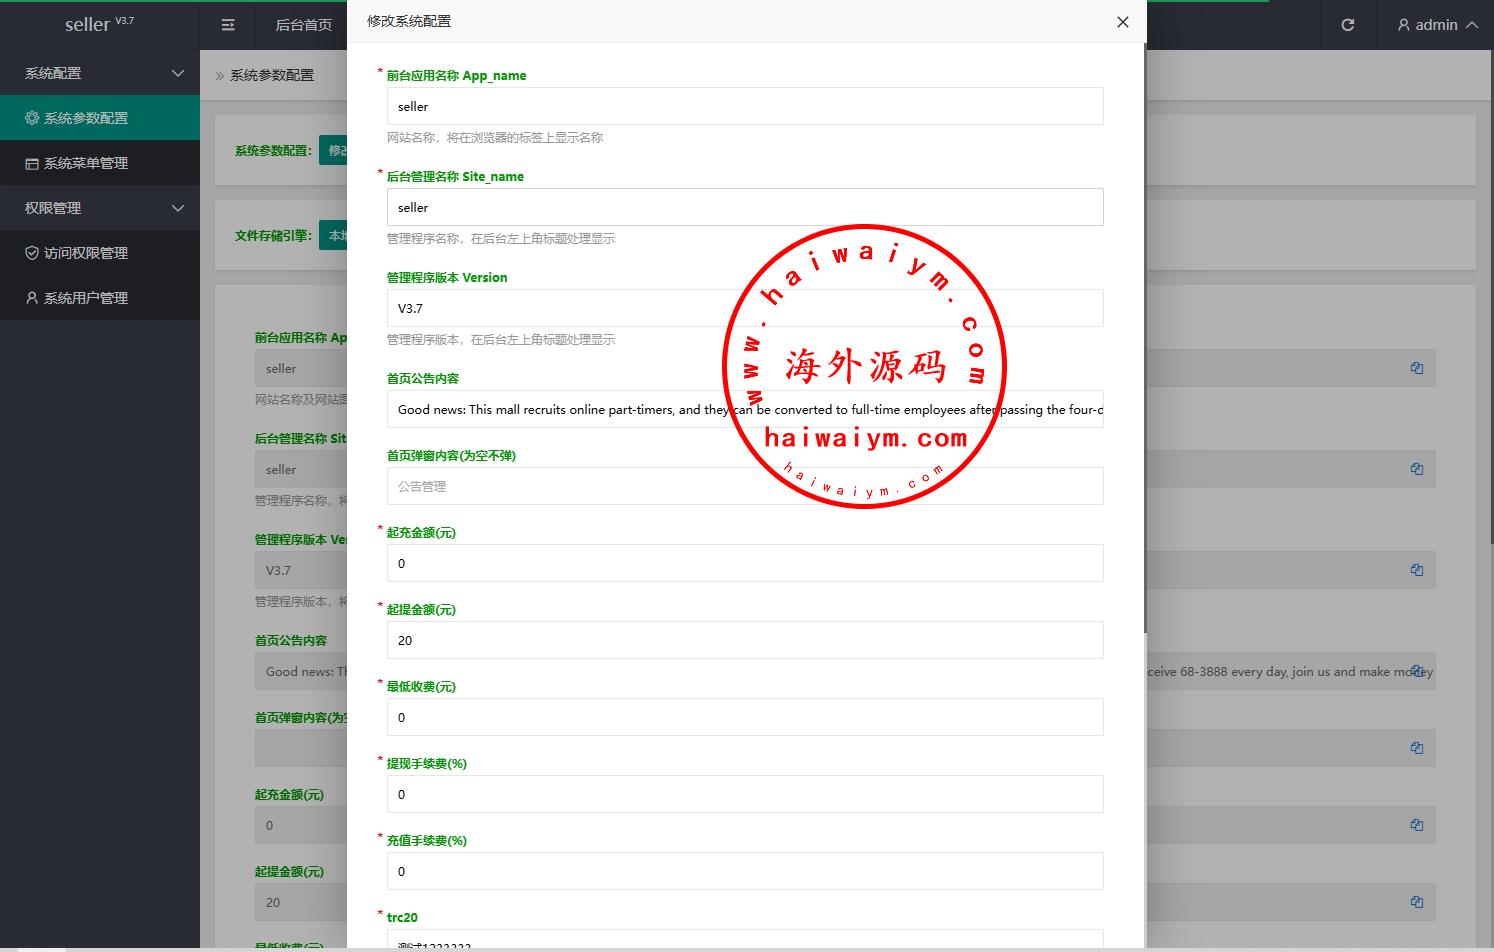Collapse the 系统配置 sidebar group
This screenshot has width=1494, height=952.
coord(100,73)
